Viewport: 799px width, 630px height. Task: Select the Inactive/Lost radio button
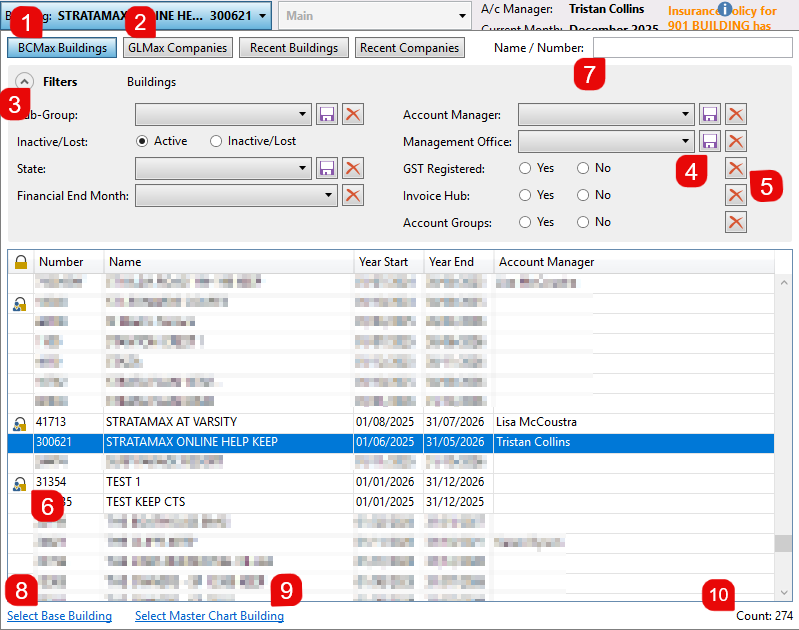click(216, 141)
